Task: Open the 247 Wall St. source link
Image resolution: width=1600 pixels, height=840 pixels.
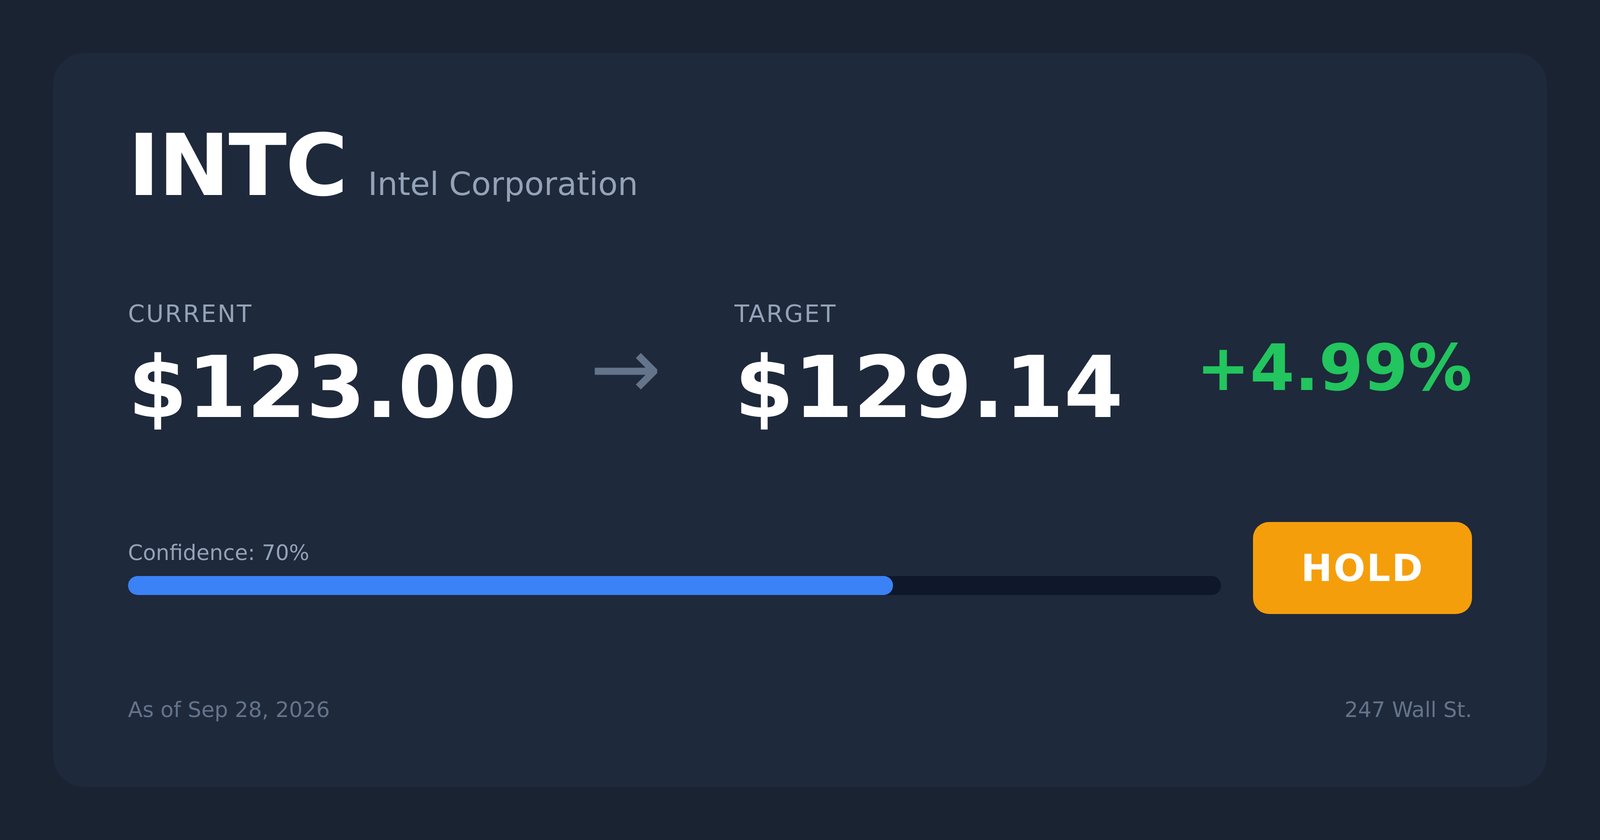Action: point(1408,710)
